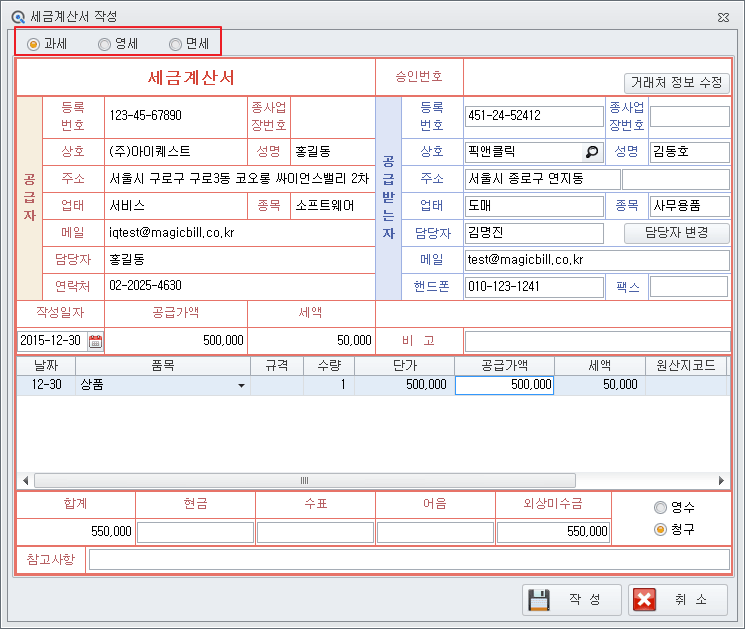Click 담당자 변경 button
745x629 pixels.
(x=677, y=233)
